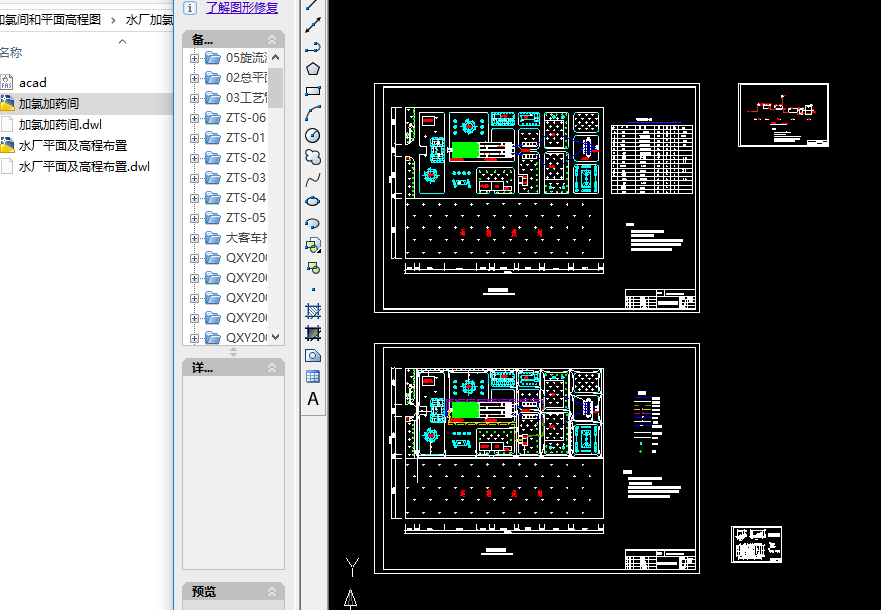Click the Insert Block tool
Viewport: 881px width, 610px height.
coord(313,245)
